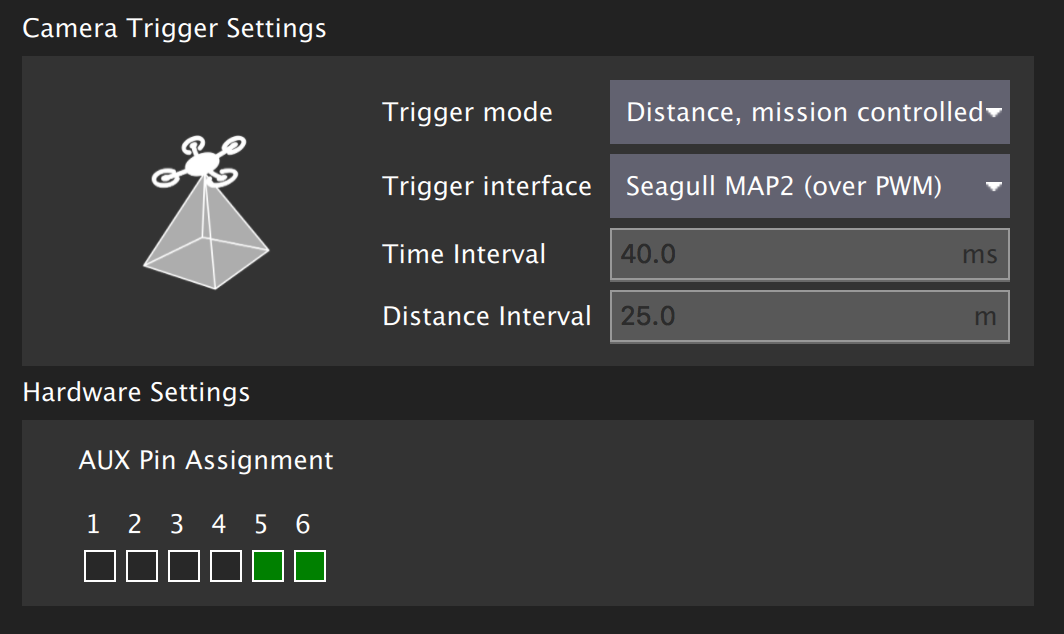This screenshot has width=1064, height=634.
Task: Enable AUX pin 1 for camera trigger
Action: click(x=98, y=565)
